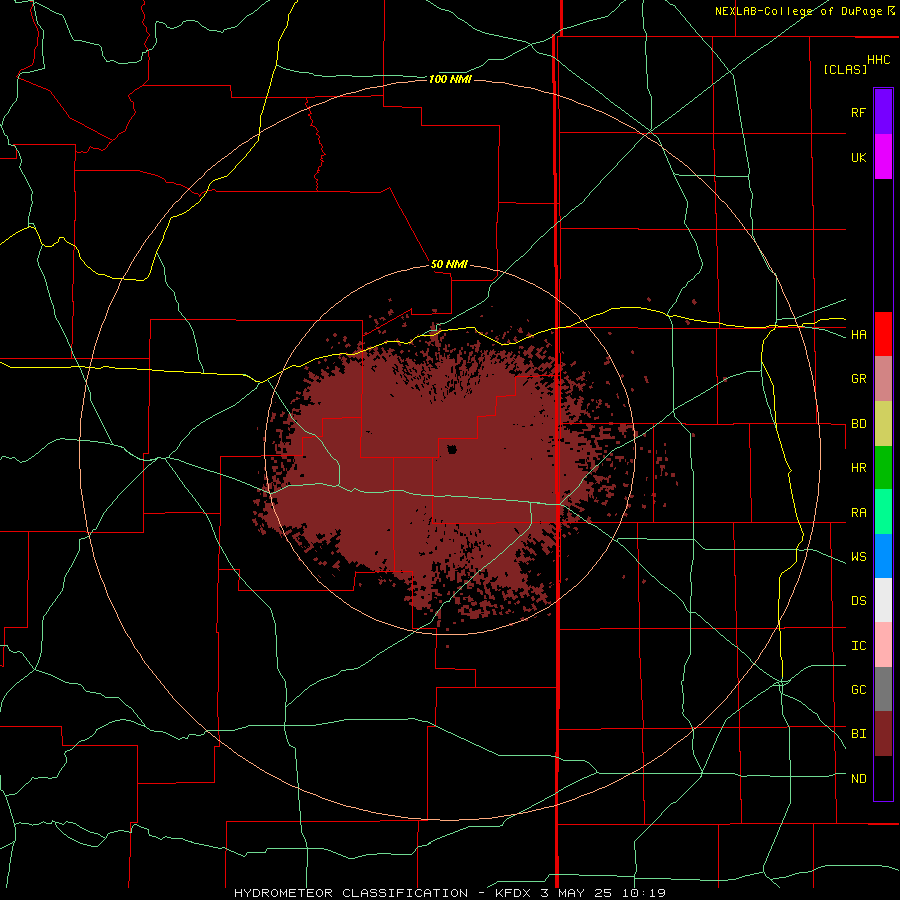This screenshot has width=900, height=900.
Task: Click the DS white legend swatch
Action: point(883,600)
